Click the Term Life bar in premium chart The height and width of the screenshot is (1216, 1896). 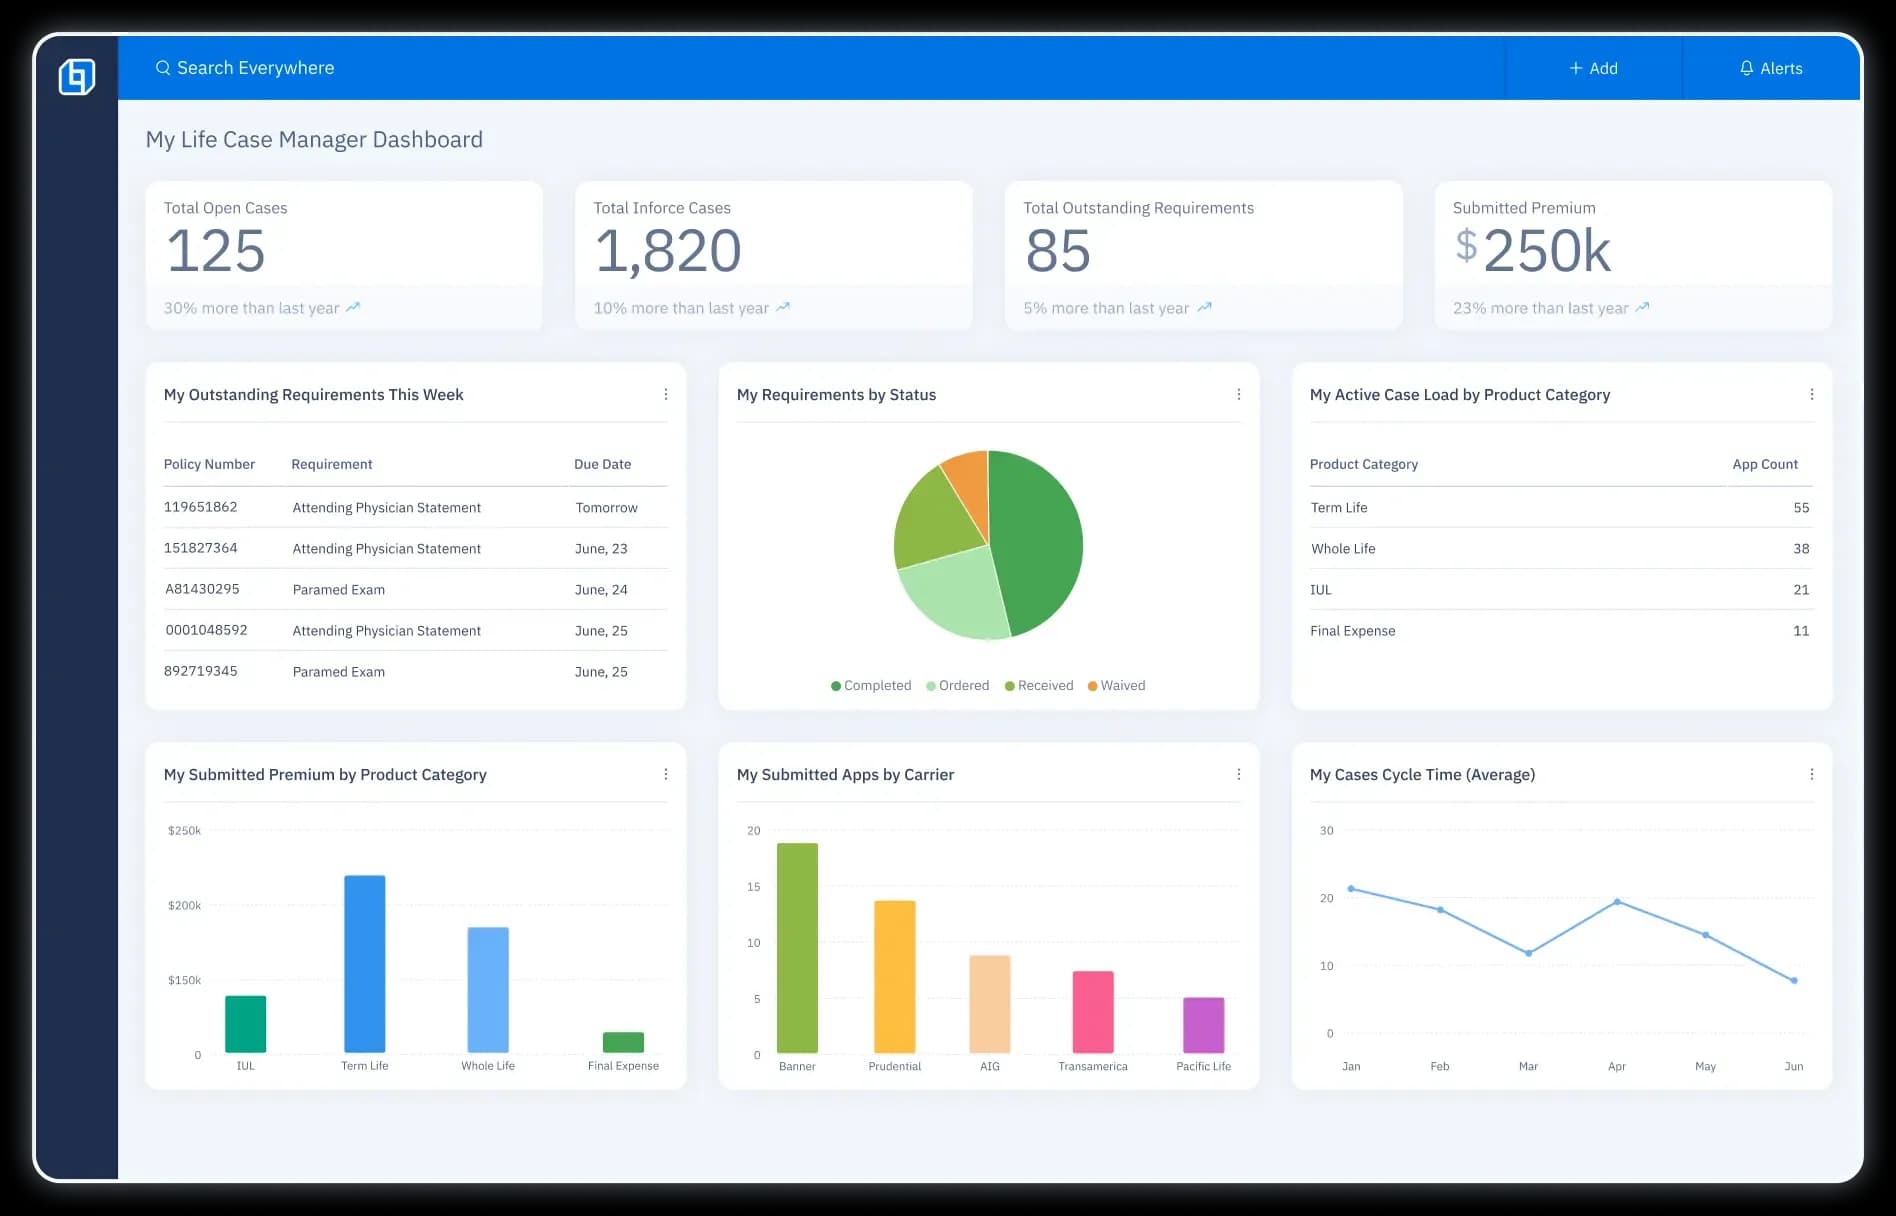coord(365,963)
